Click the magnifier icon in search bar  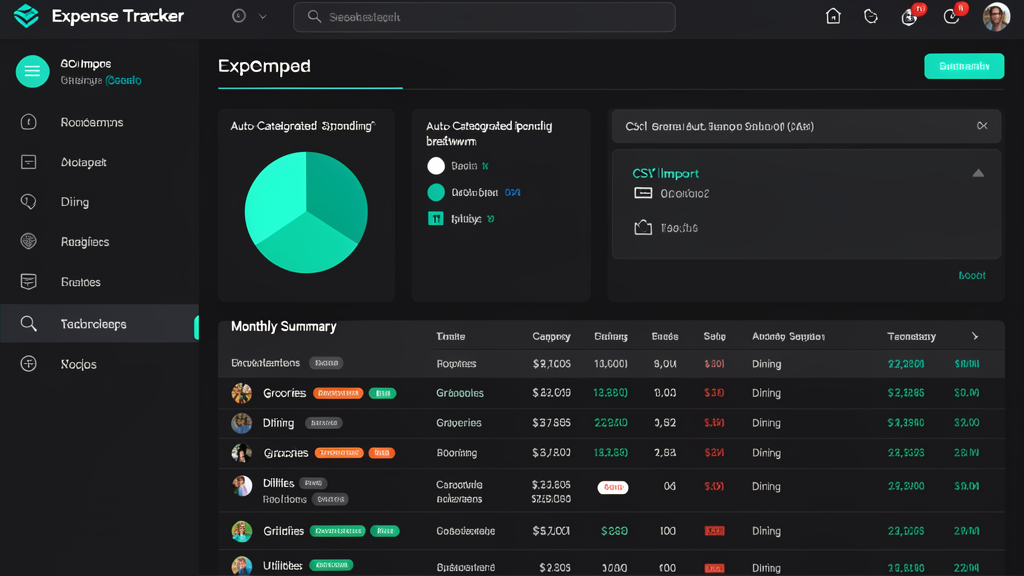[314, 17]
